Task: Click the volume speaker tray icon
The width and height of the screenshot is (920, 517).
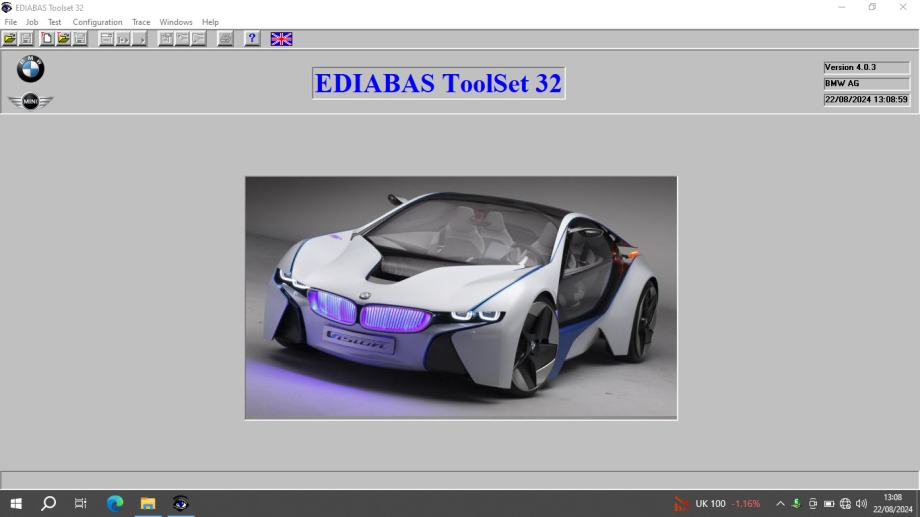Action: (861, 504)
